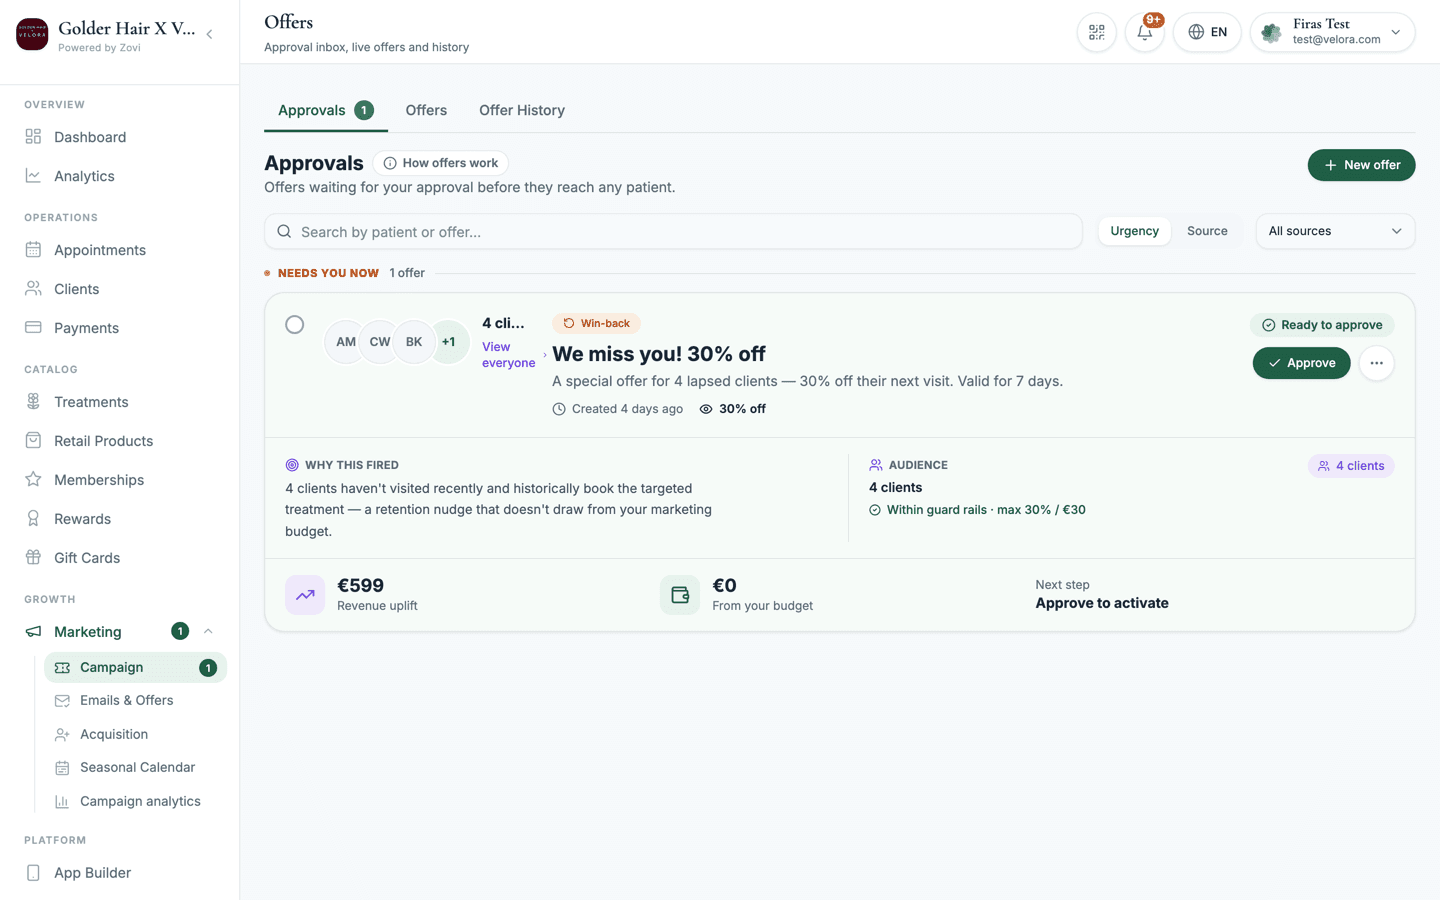1440x900 pixels.
Task: Click the Campaign analytics bar chart icon
Action: click(x=62, y=801)
